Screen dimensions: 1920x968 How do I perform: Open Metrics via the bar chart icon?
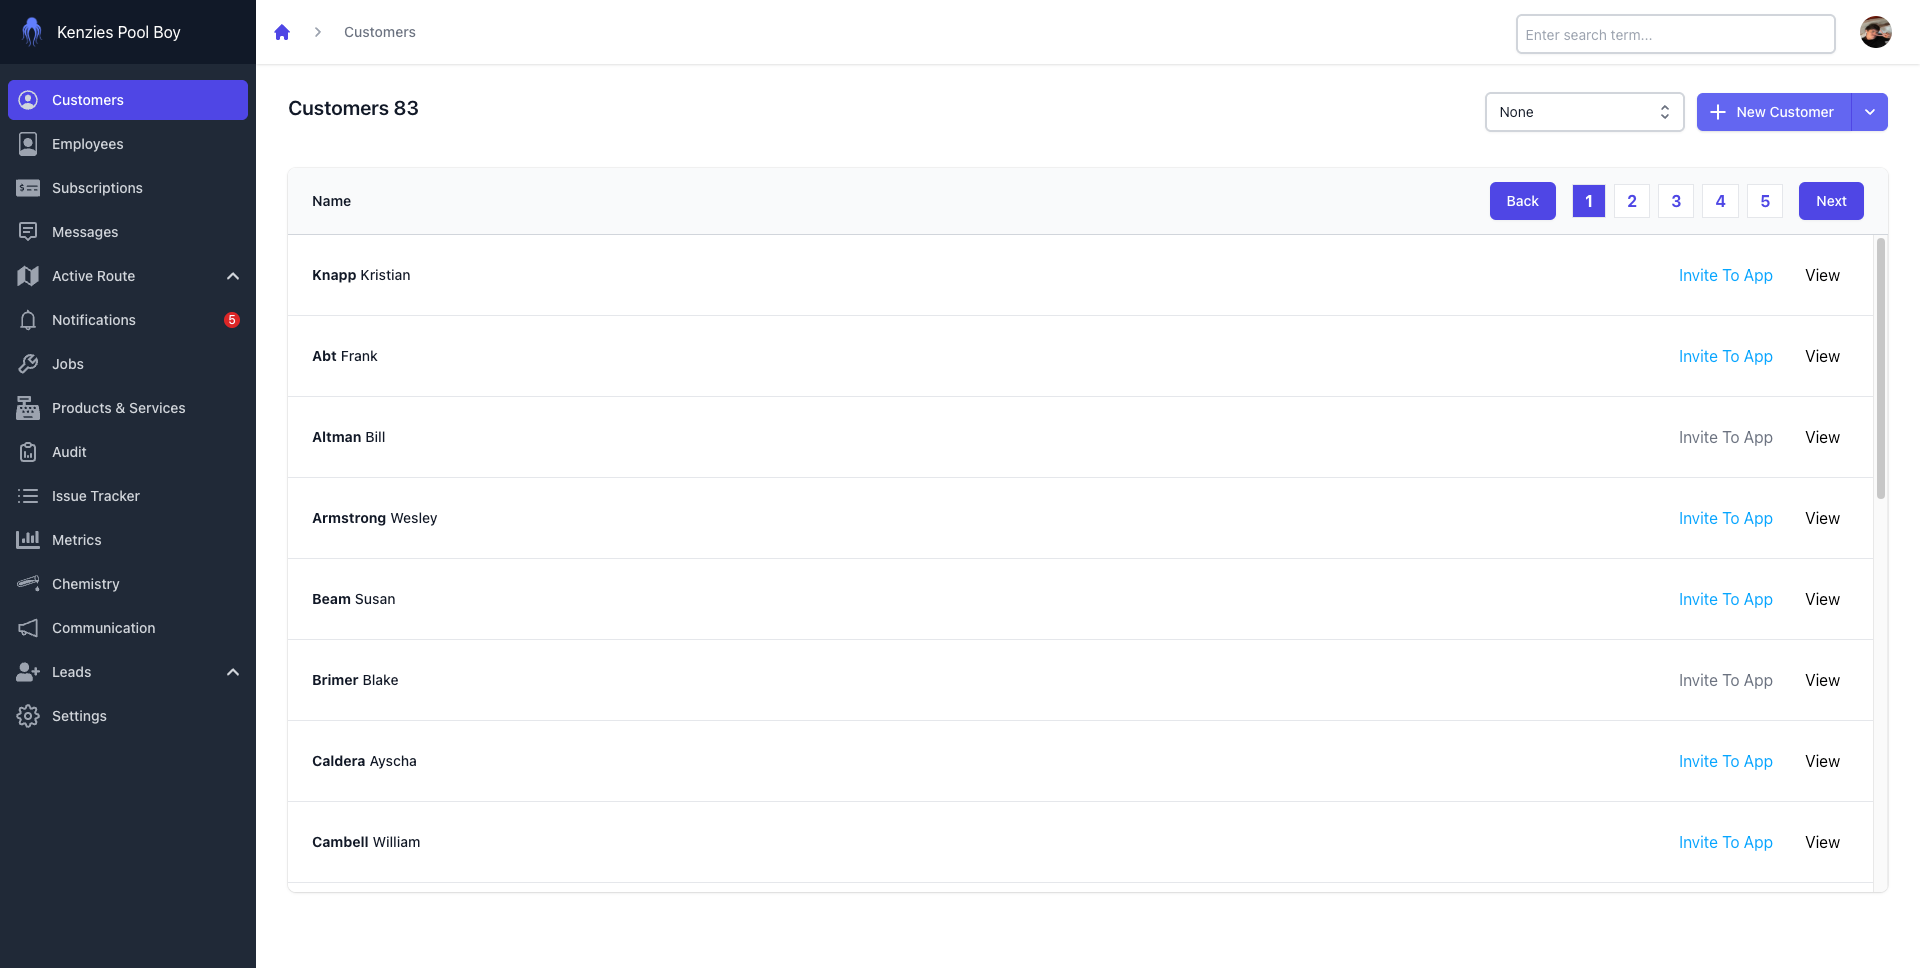click(28, 540)
